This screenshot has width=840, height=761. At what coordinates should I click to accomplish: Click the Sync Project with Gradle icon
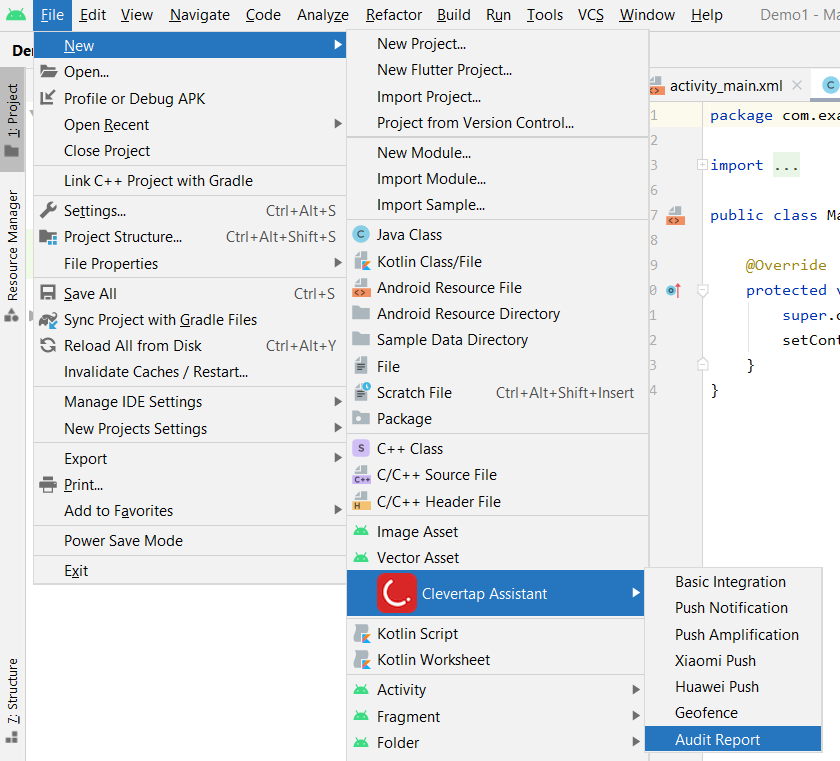pos(48,320)
